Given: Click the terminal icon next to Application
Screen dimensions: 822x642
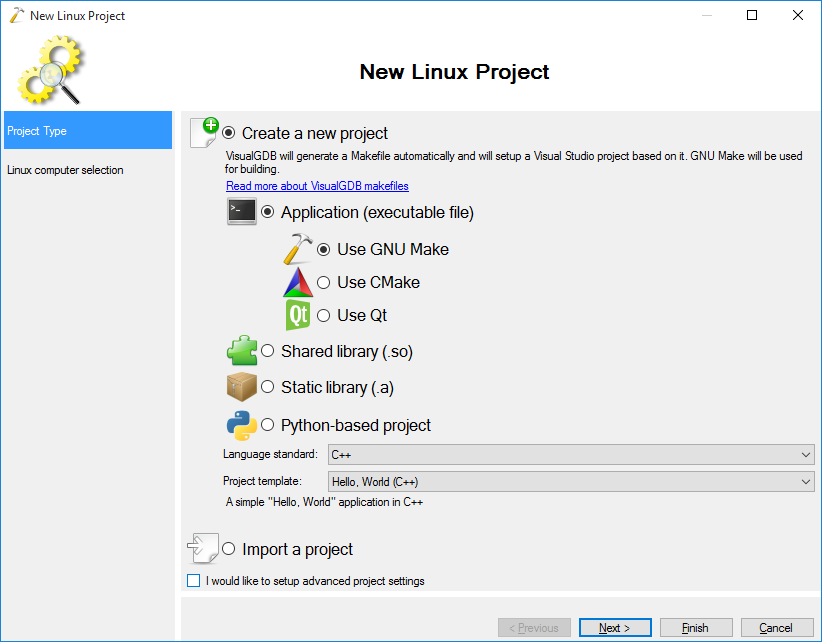Looking at the screenshot, I should pyautogui.click(x=242, y=211).
